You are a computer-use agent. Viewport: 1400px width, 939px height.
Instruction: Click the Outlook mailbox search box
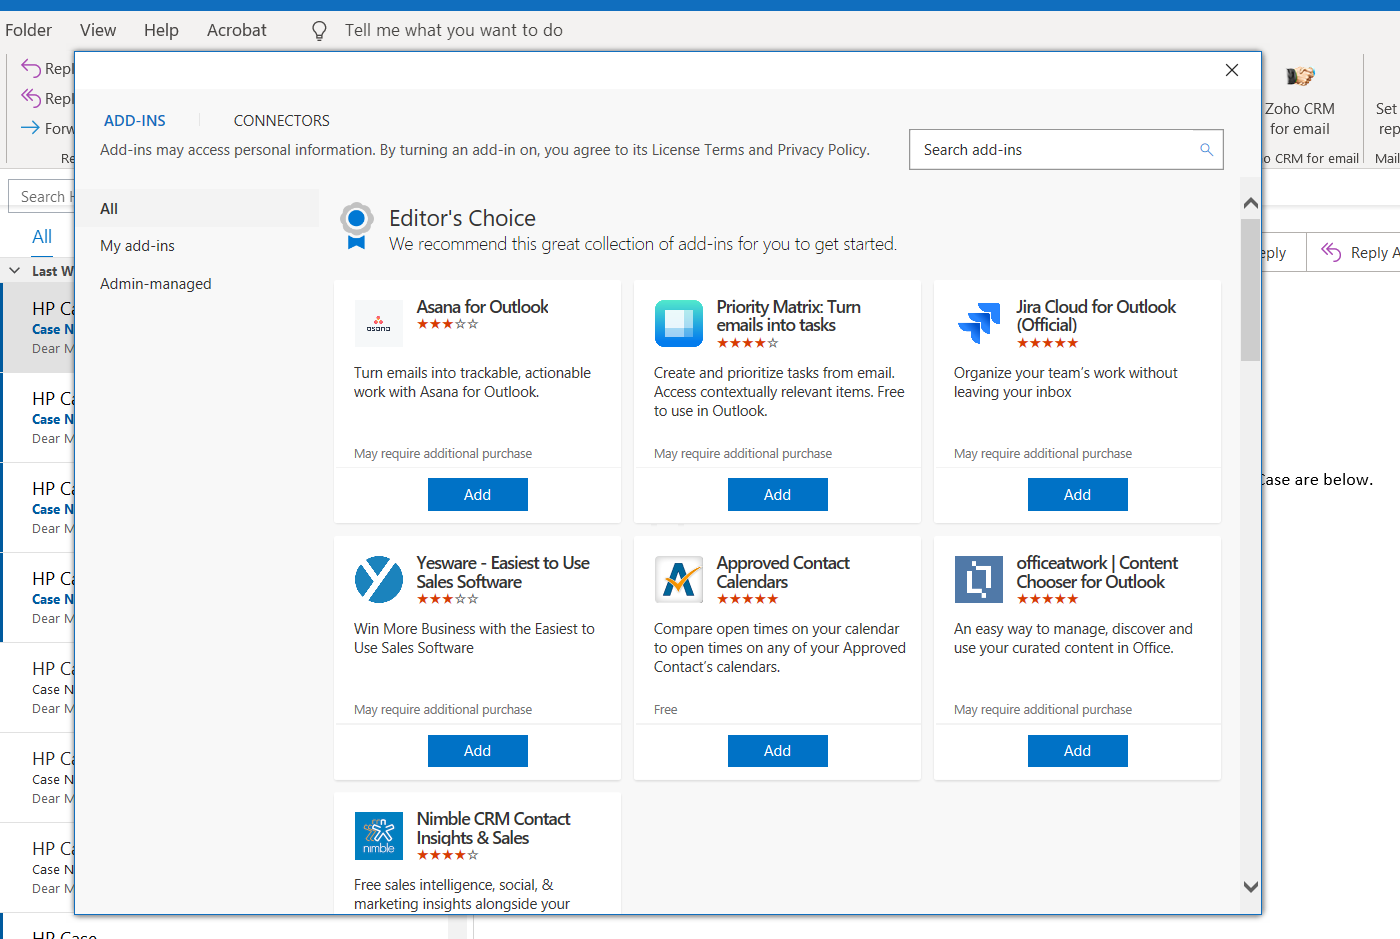click(42, 197)
